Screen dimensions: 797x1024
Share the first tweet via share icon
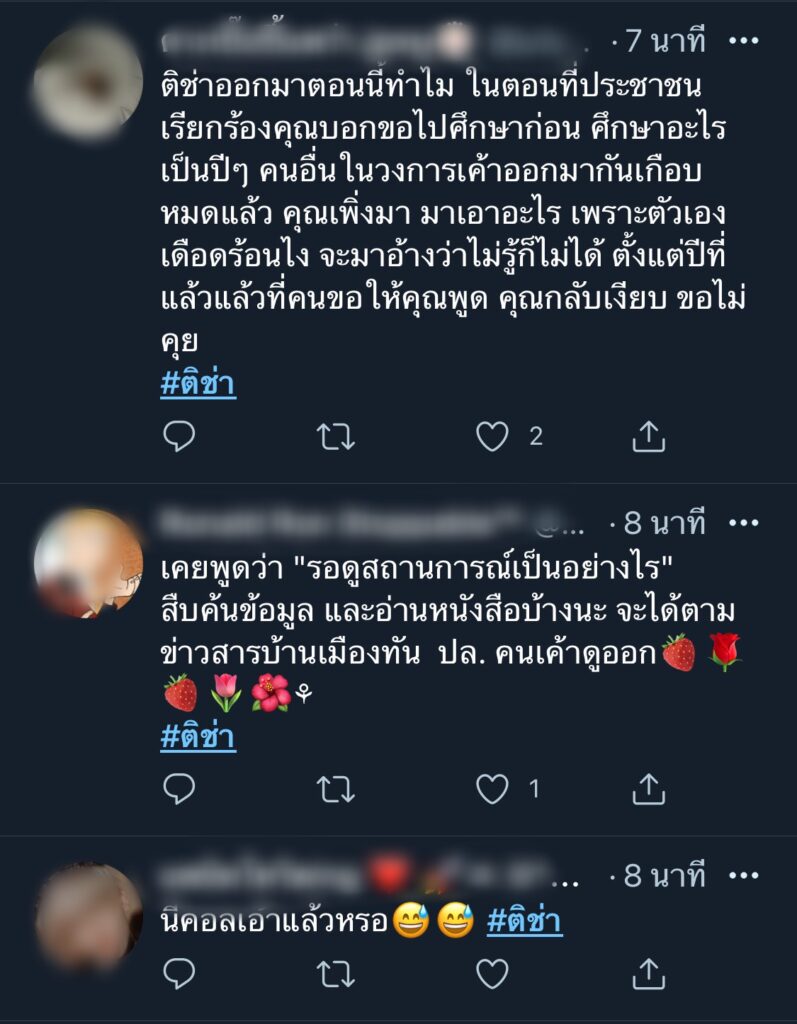pyautogui.click(x=648, y=436)
